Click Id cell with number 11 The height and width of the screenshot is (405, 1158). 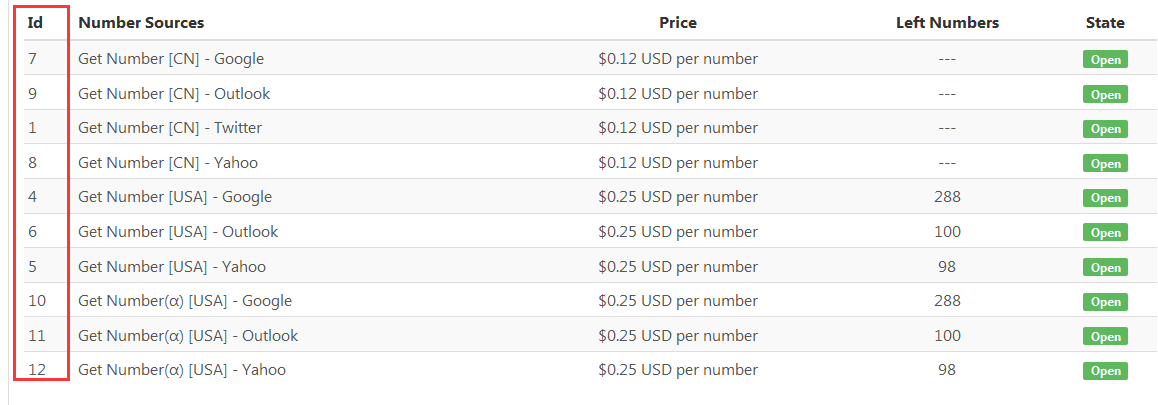(37, 336)
